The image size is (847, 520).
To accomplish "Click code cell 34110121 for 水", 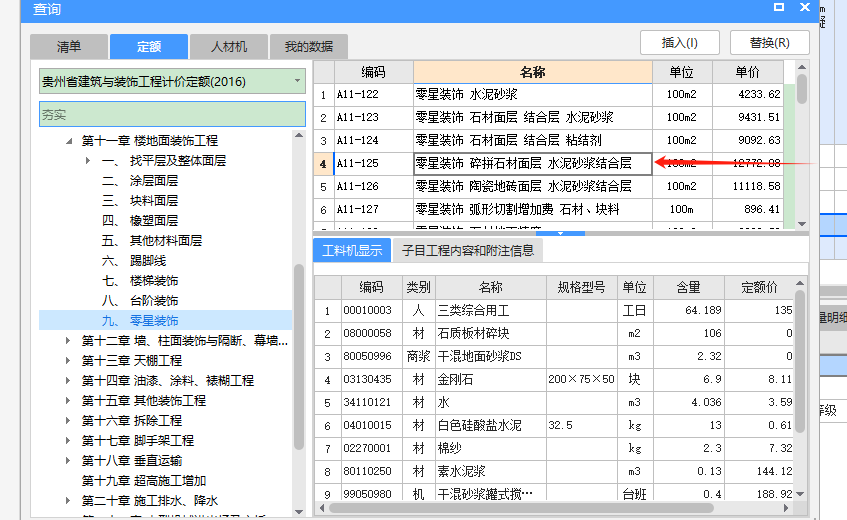I will tap(372, 402).
